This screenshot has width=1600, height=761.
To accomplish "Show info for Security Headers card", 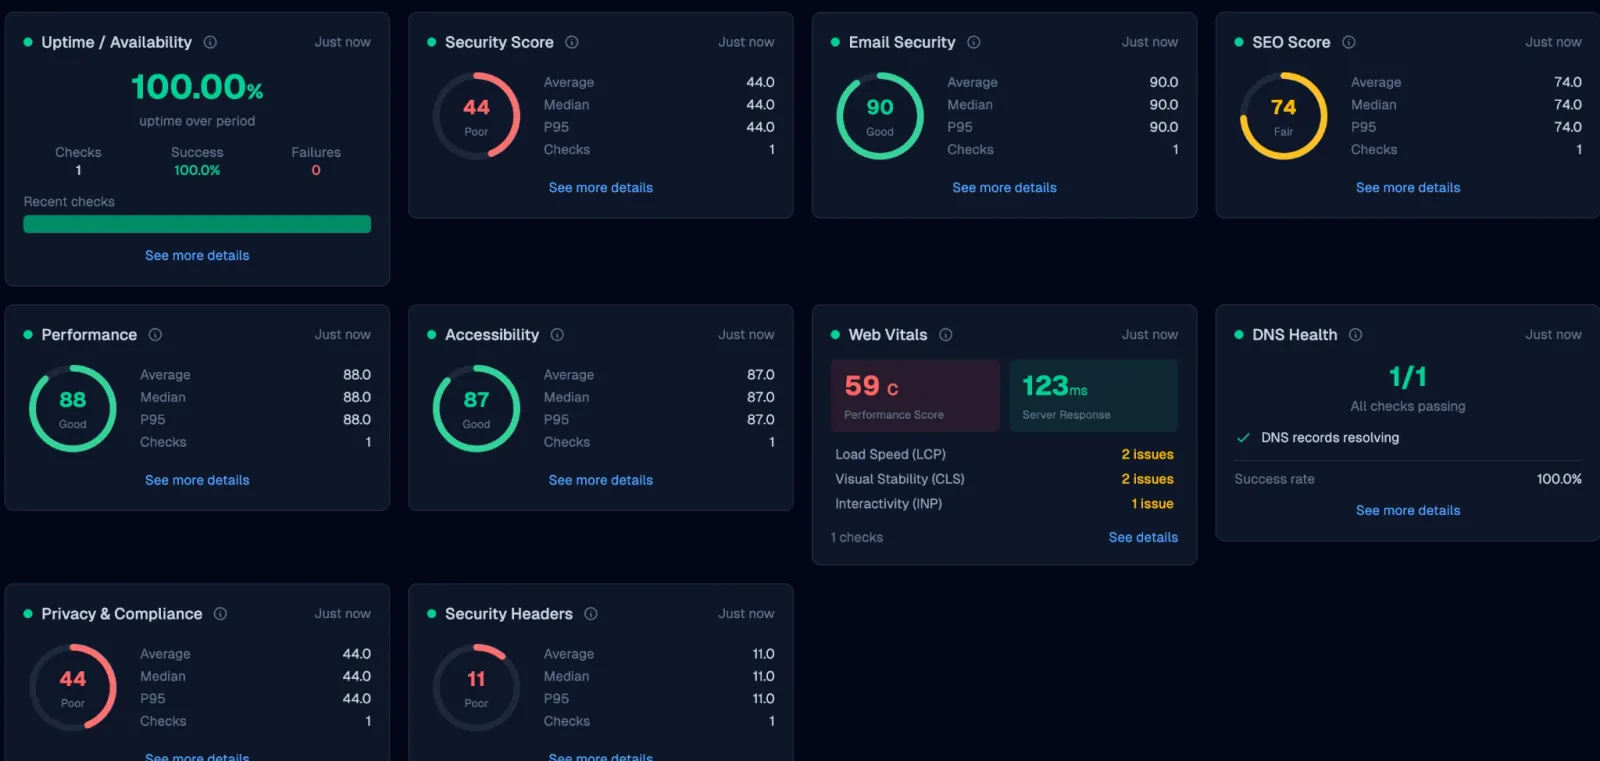I will (x=591, y=614).
